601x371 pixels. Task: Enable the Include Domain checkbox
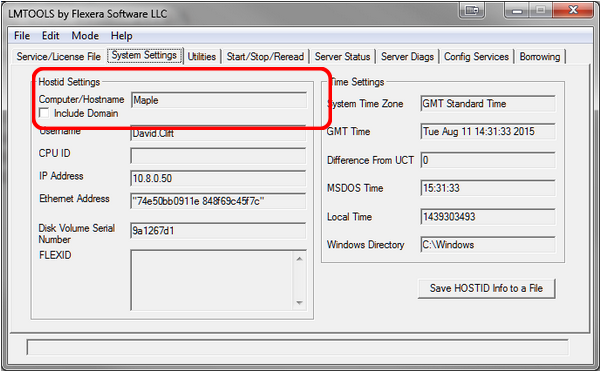[44, 113]
